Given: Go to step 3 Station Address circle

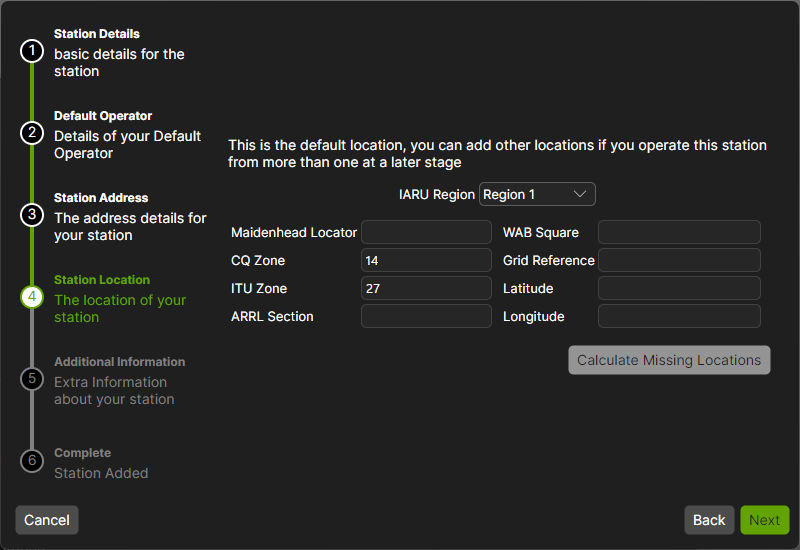Looking at the screenshot, I should tap(32, 215).
